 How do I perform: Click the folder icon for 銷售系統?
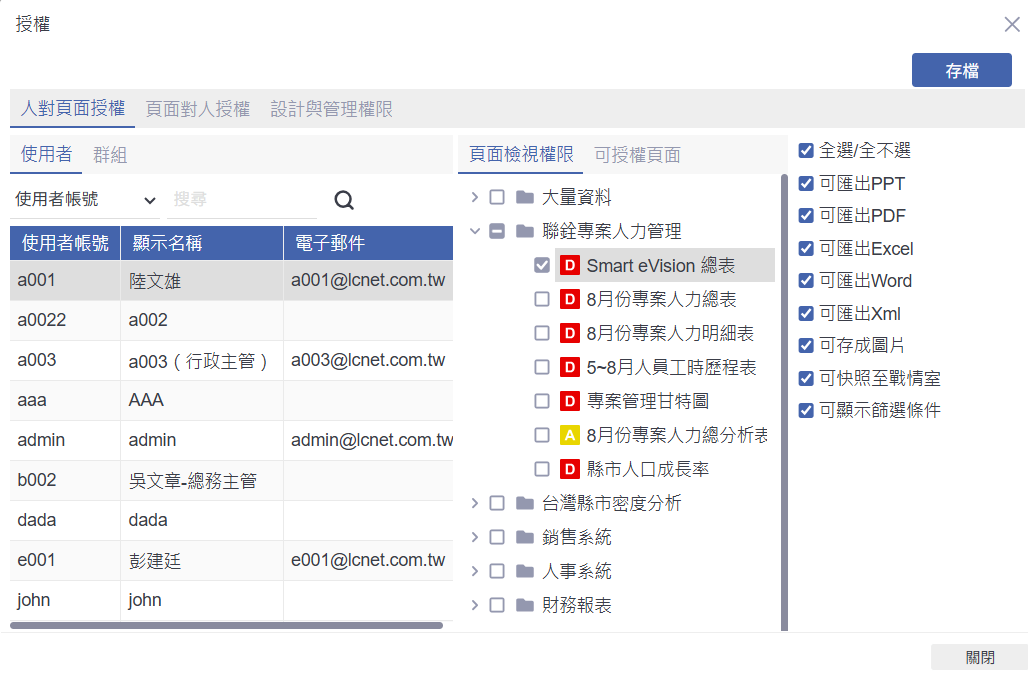point(525,537)
